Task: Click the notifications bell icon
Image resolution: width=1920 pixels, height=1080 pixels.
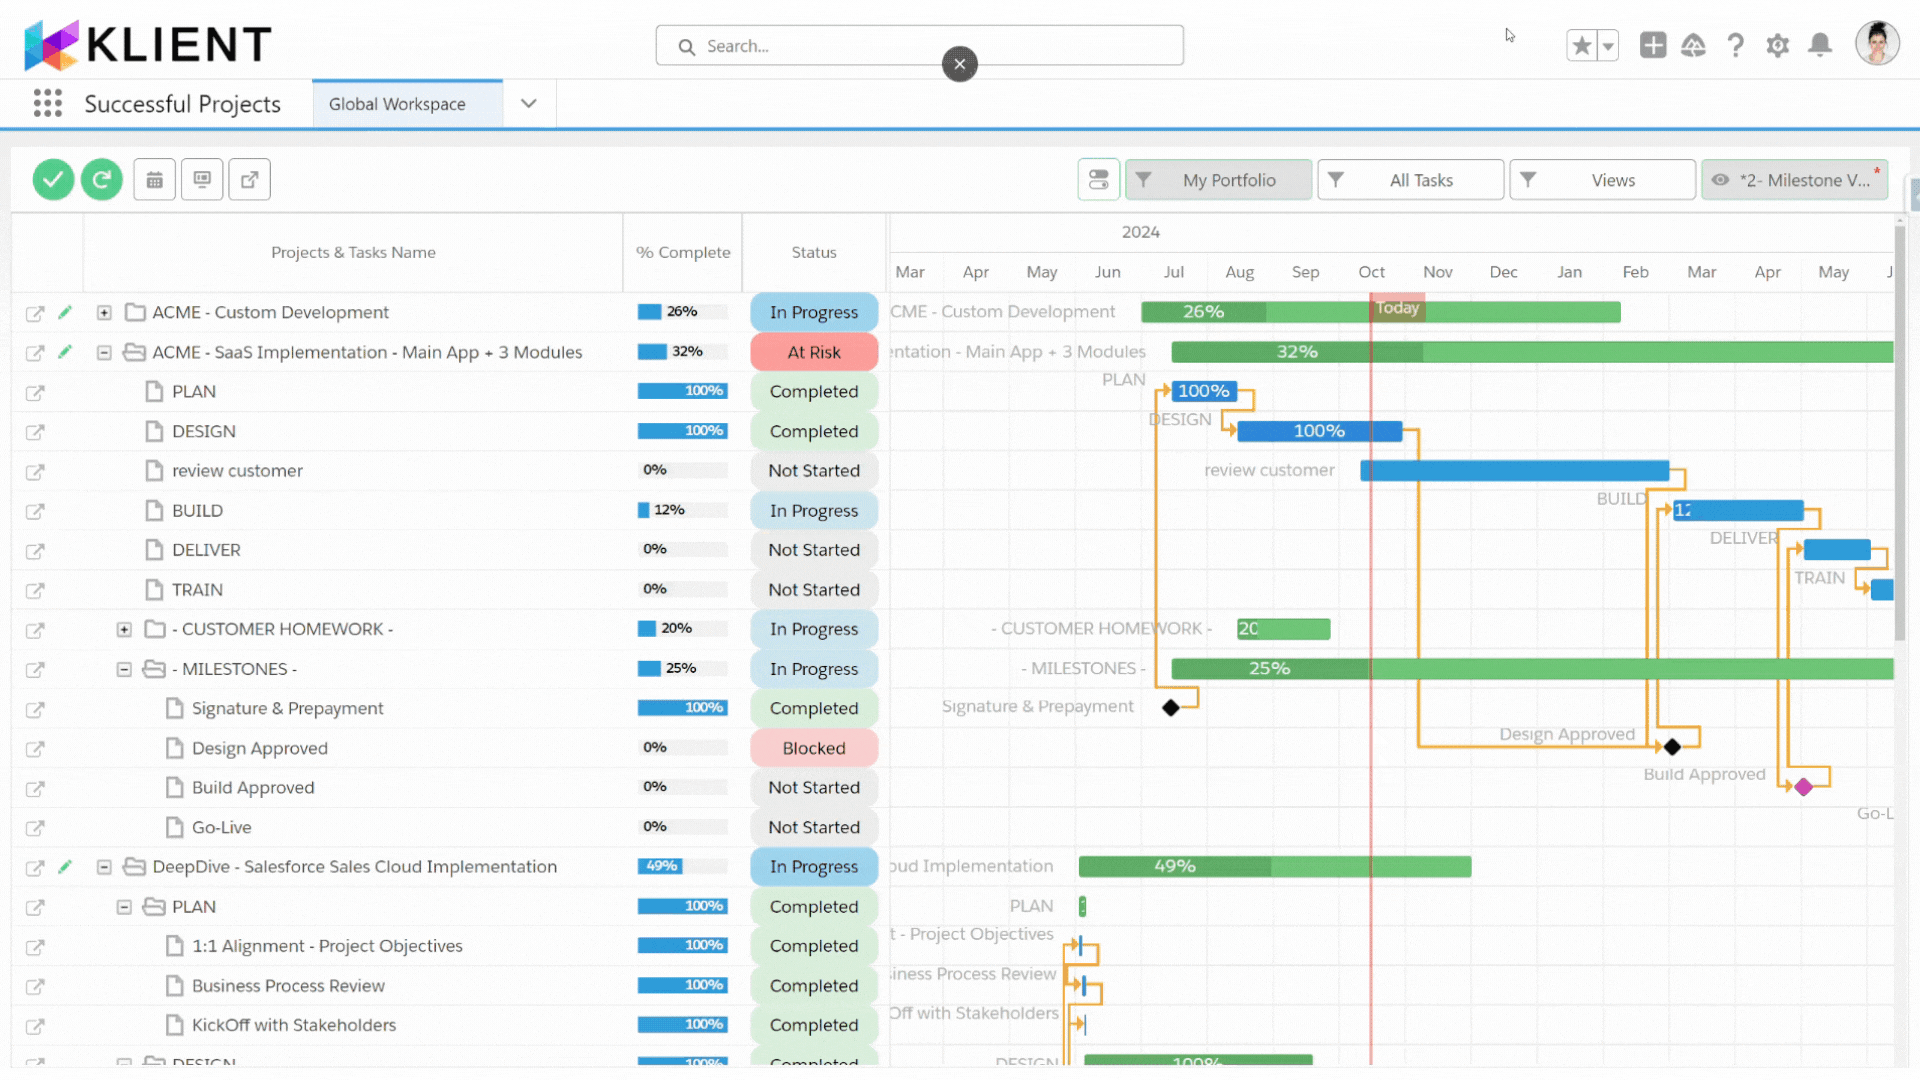Action: pos(1820,45)
